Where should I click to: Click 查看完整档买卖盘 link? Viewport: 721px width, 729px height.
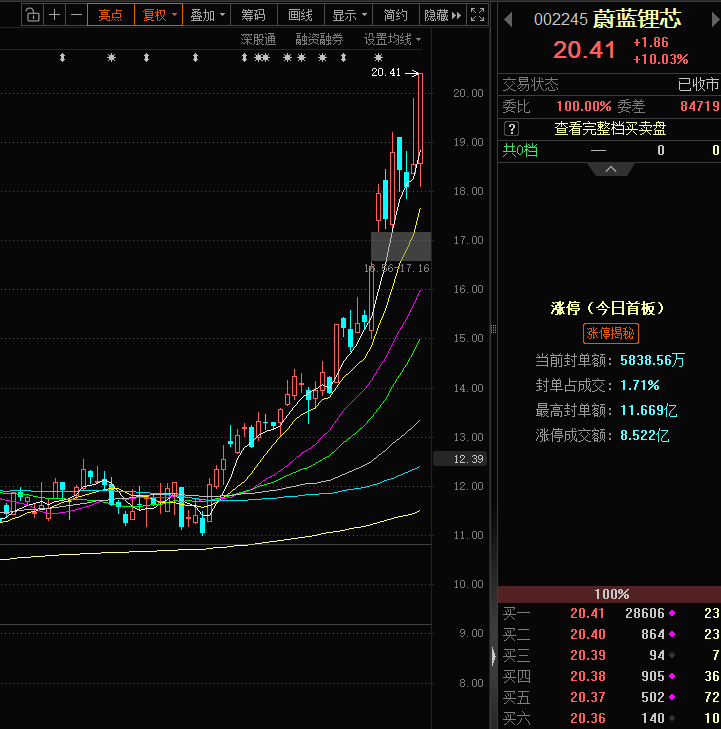point(610,129)
